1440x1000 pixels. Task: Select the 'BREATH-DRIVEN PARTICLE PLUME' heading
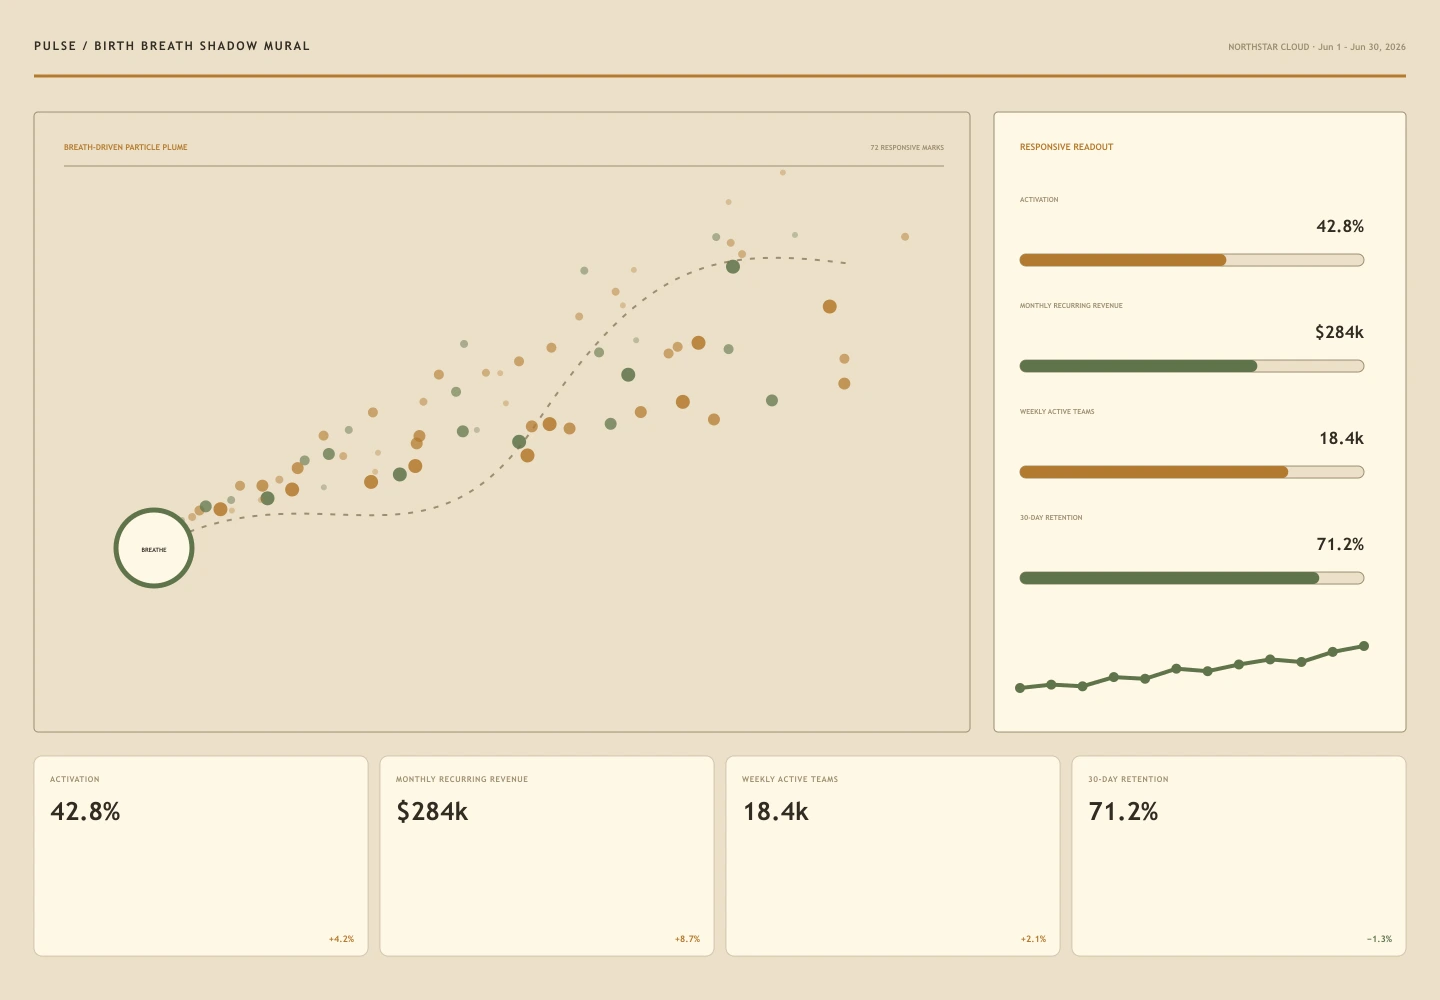click(126, 147)
